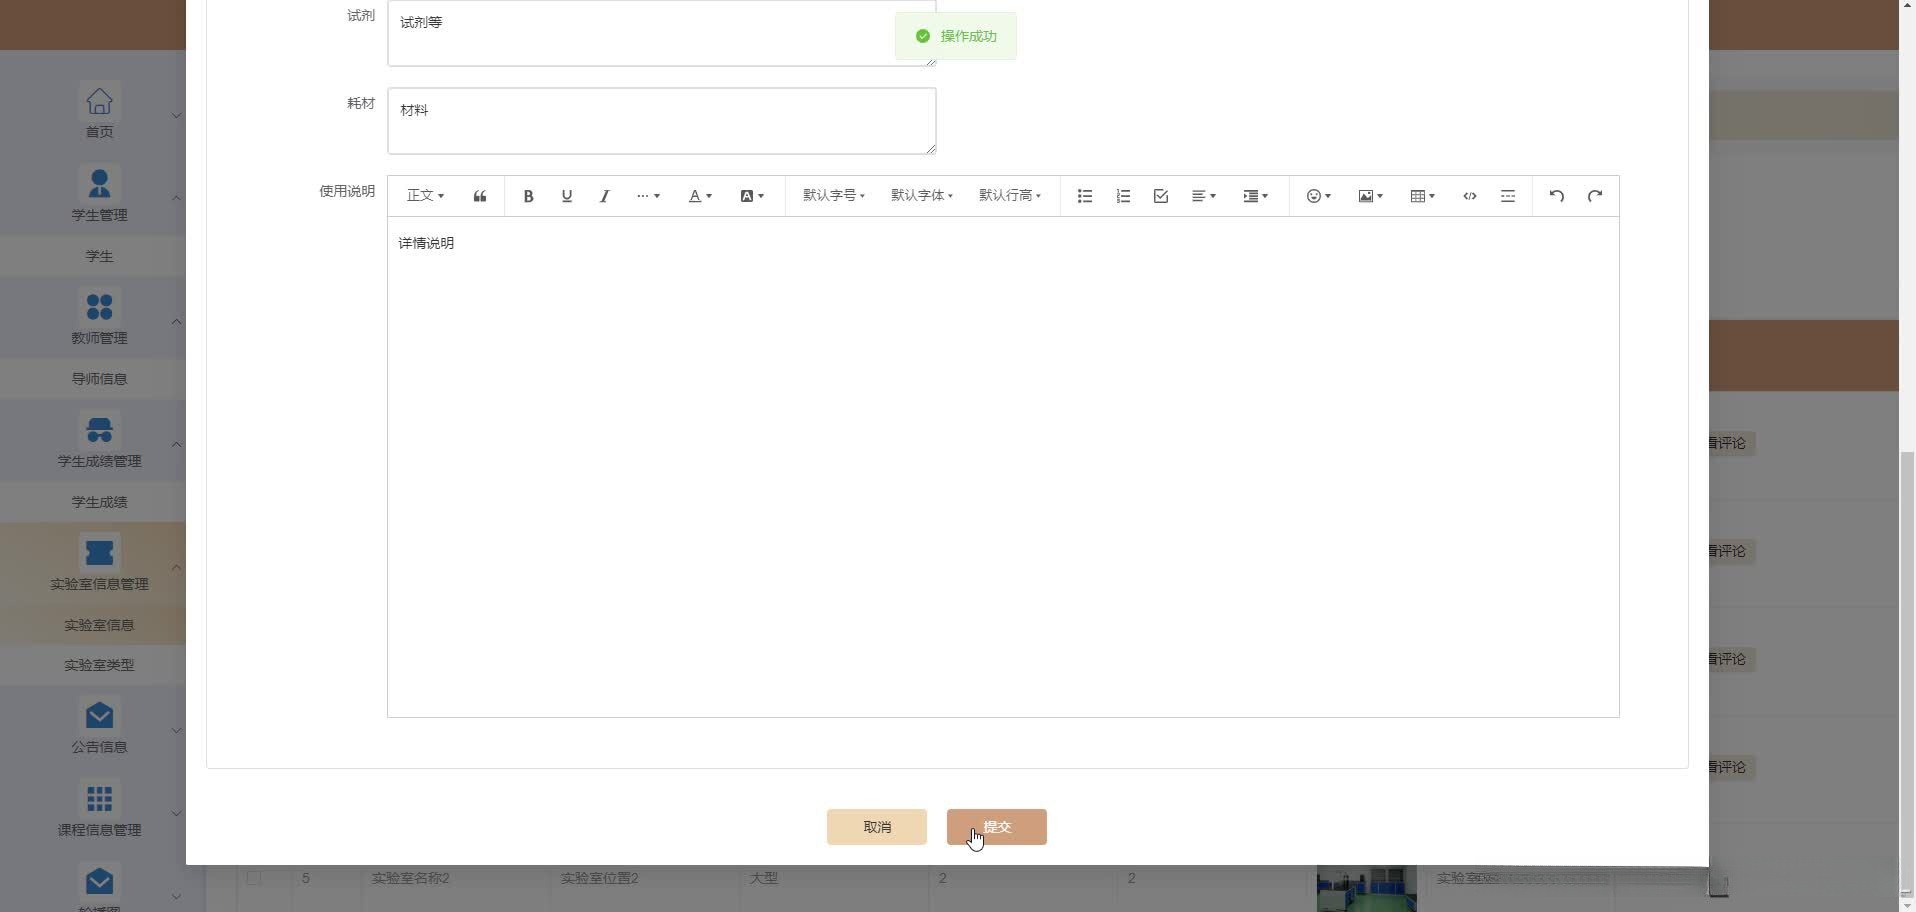Image resolution: width=1916 pixels, height=912 pixels.
Task: Open the background color picker
Action: [x=752, y=196]
